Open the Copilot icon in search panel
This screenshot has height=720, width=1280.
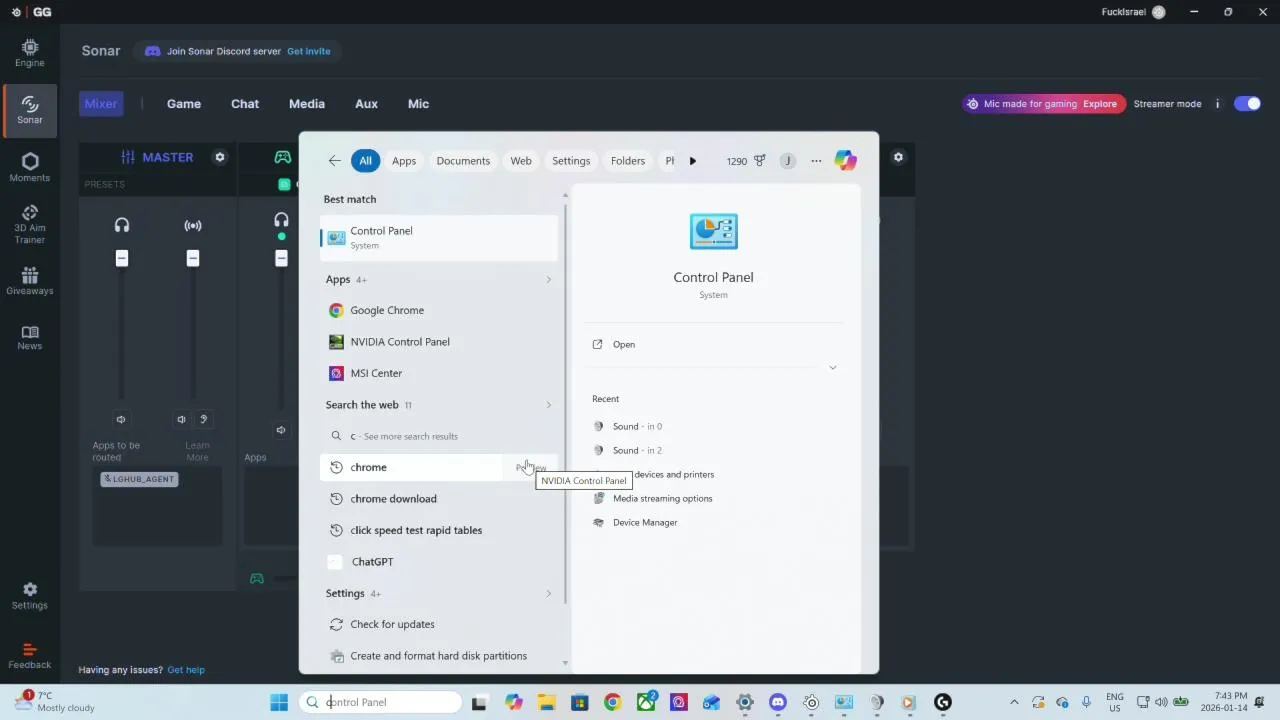pos(845,161)
